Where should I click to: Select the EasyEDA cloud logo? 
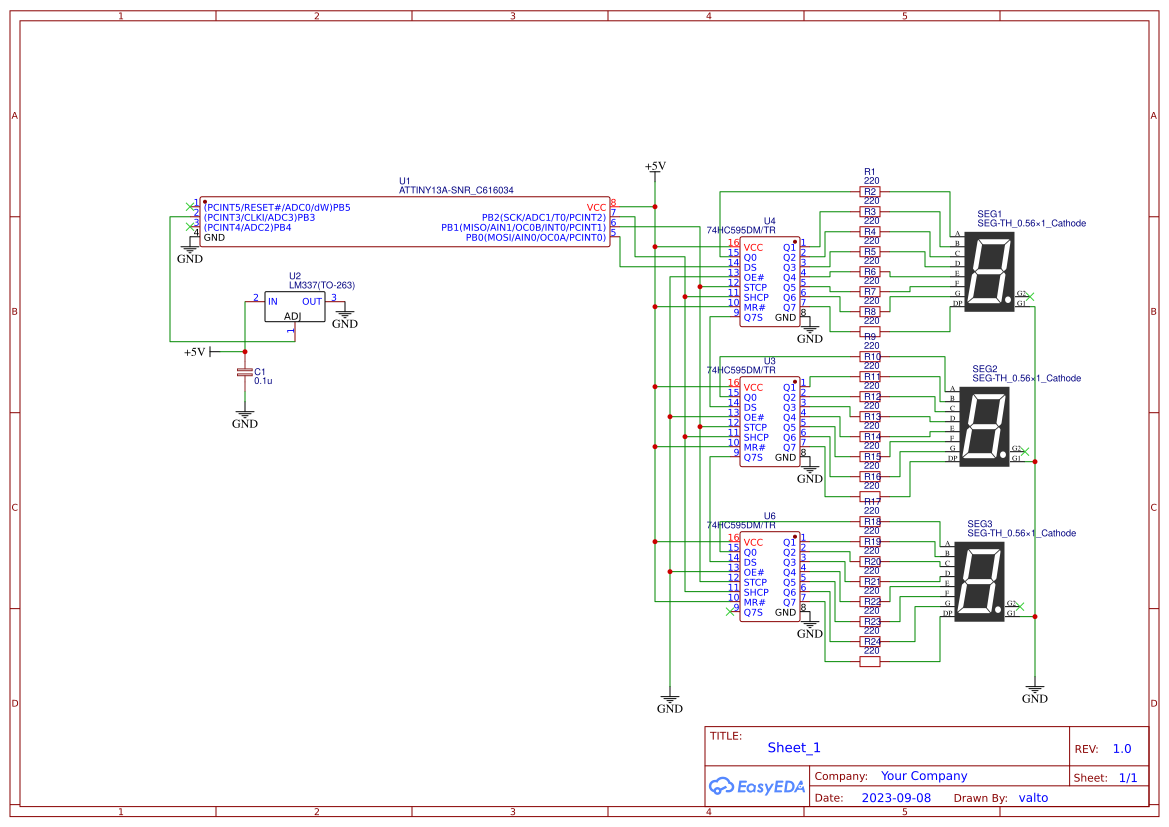coord(758,786)
